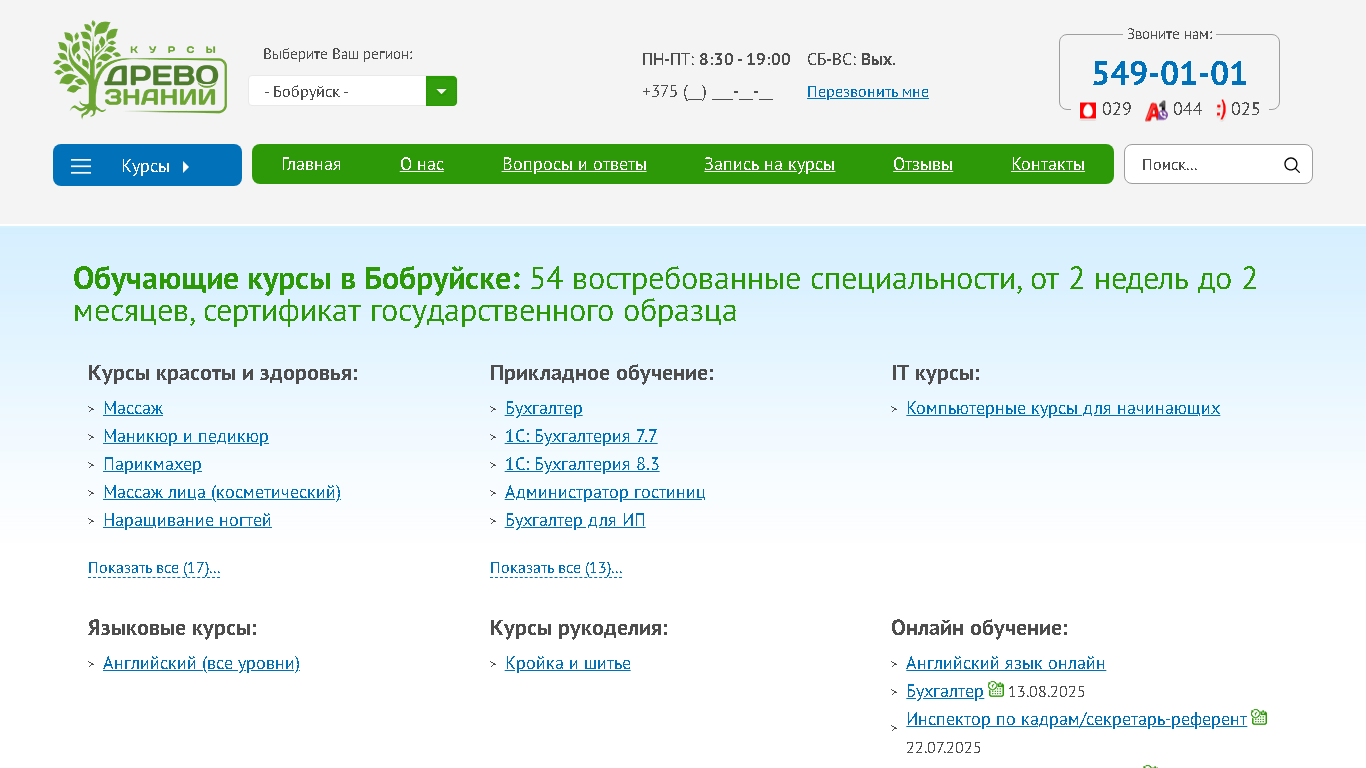Open 'Наращивание ногтей' course link
This screenshot has width=1366, height=768.
(187, 520)
